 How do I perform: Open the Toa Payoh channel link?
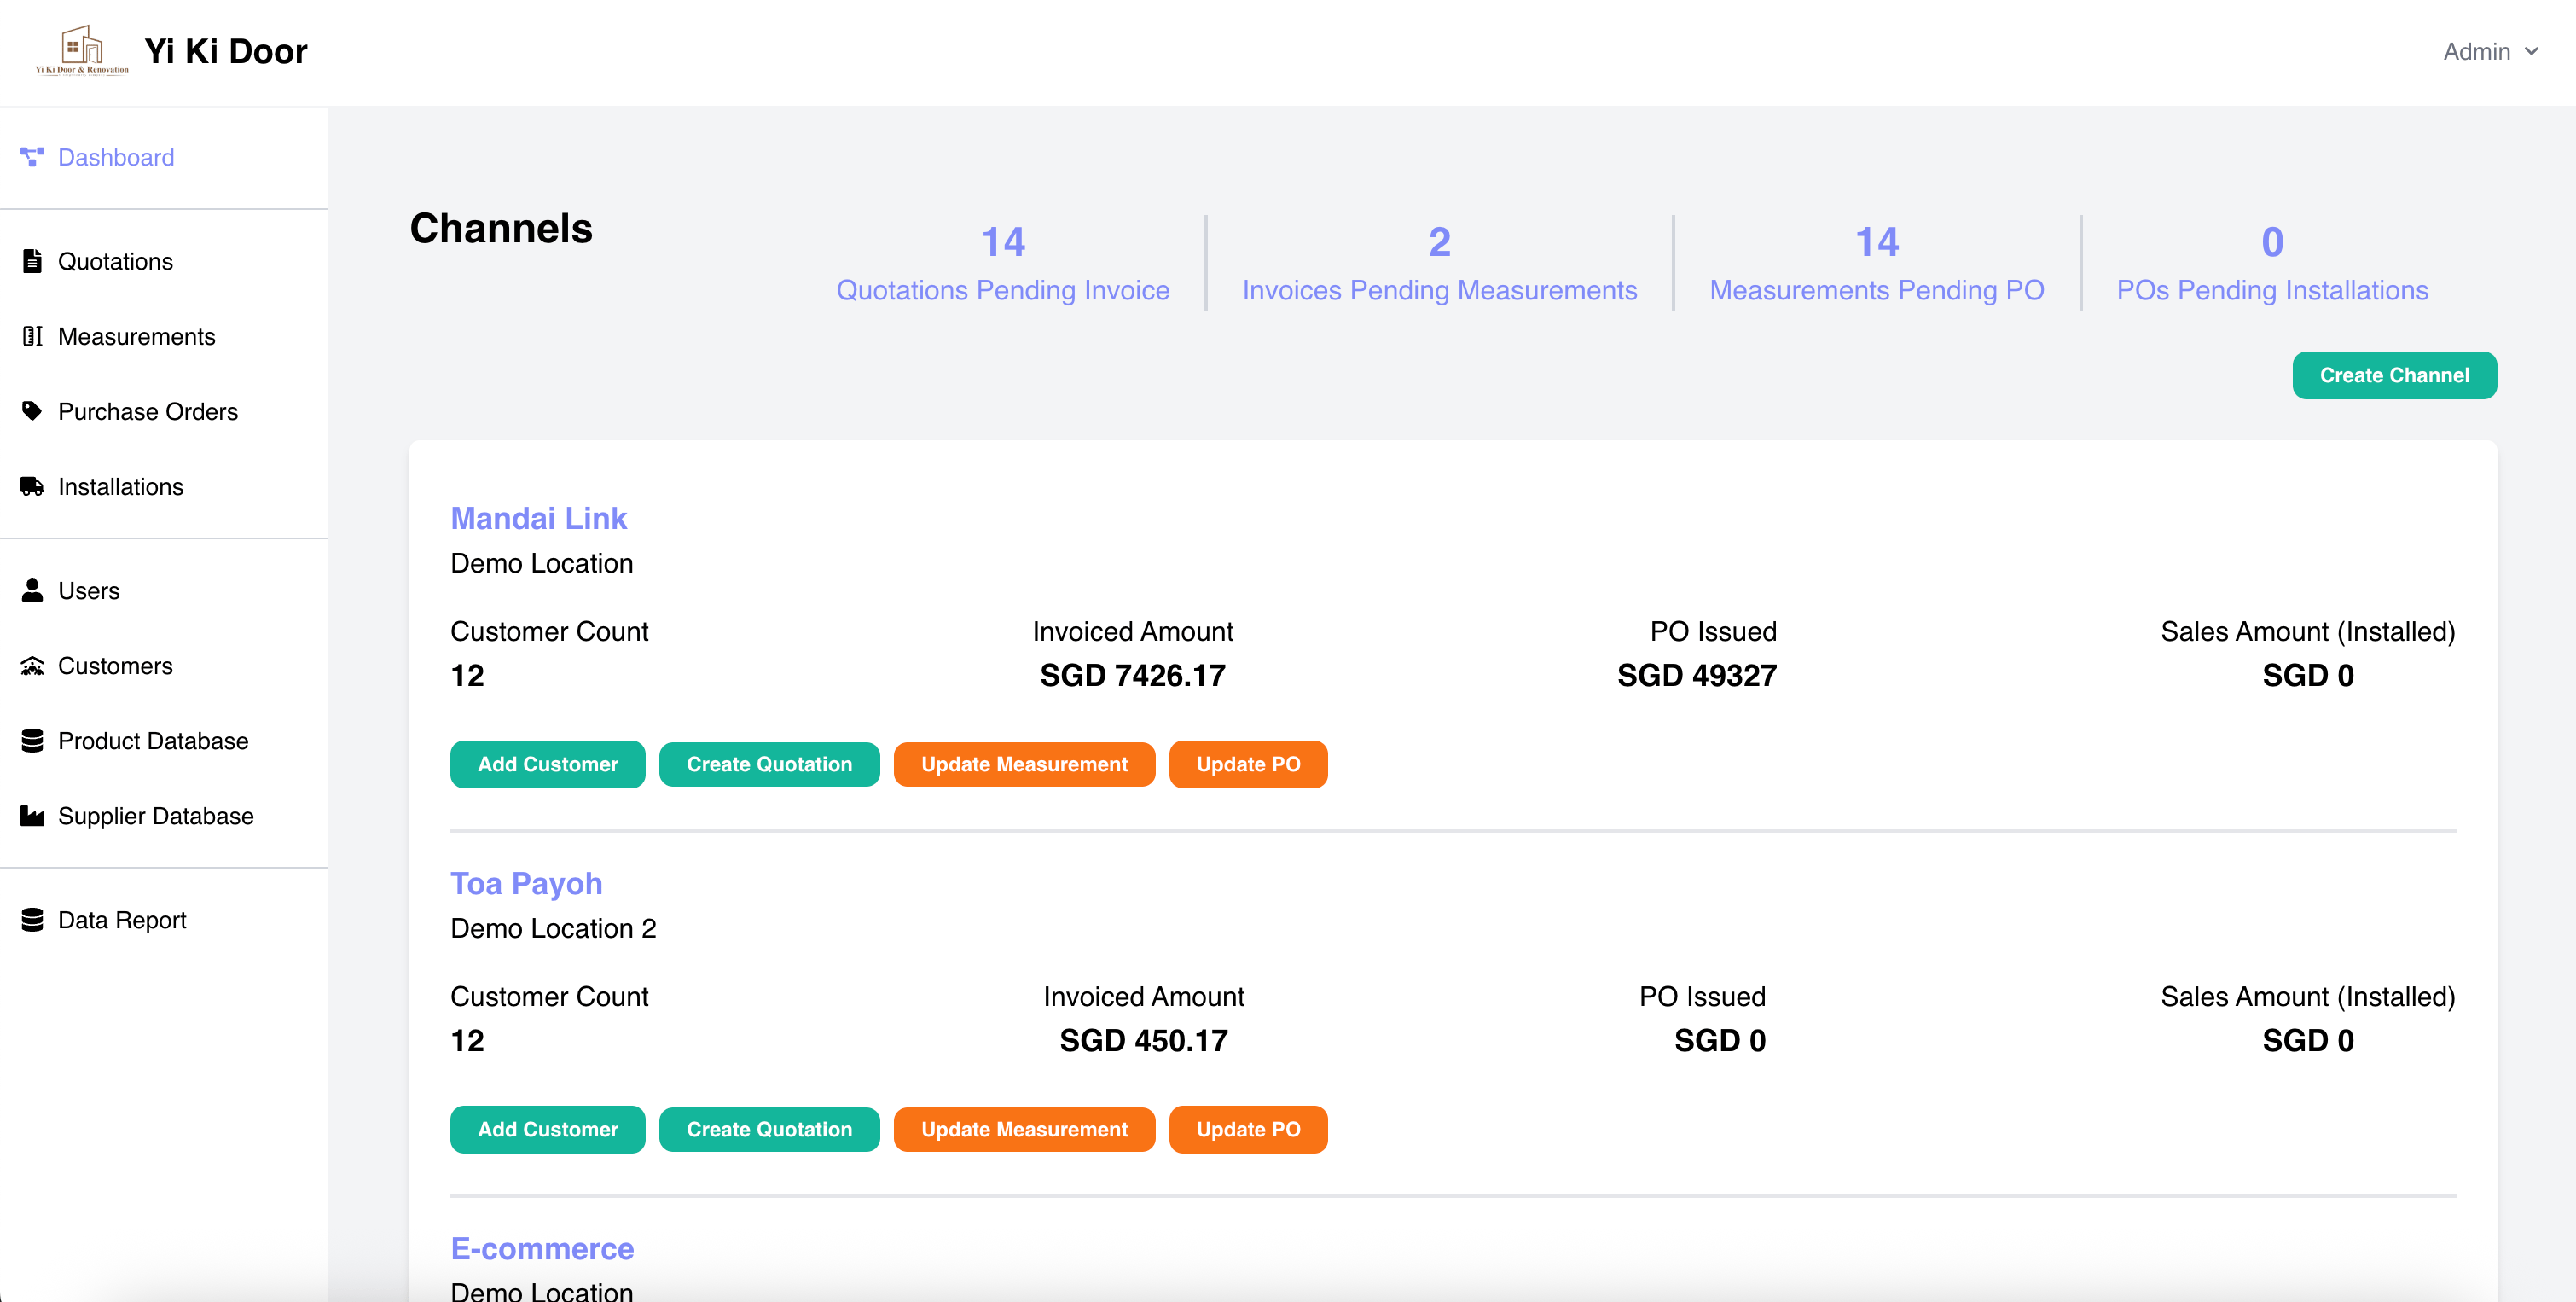tap(526, 882)
